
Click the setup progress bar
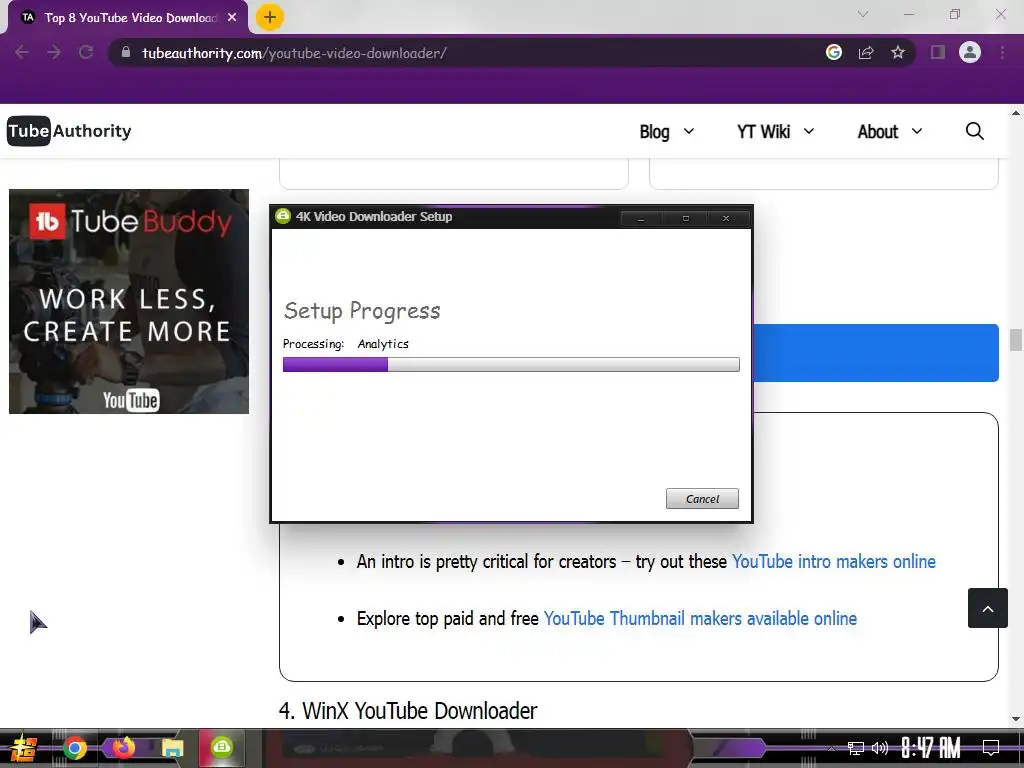tap(511, 364)
